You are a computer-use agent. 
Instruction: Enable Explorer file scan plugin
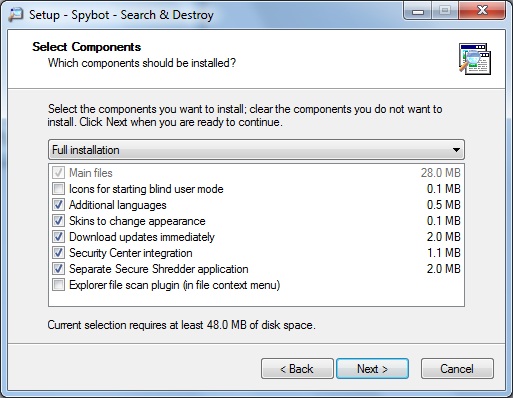coord(58,285)
